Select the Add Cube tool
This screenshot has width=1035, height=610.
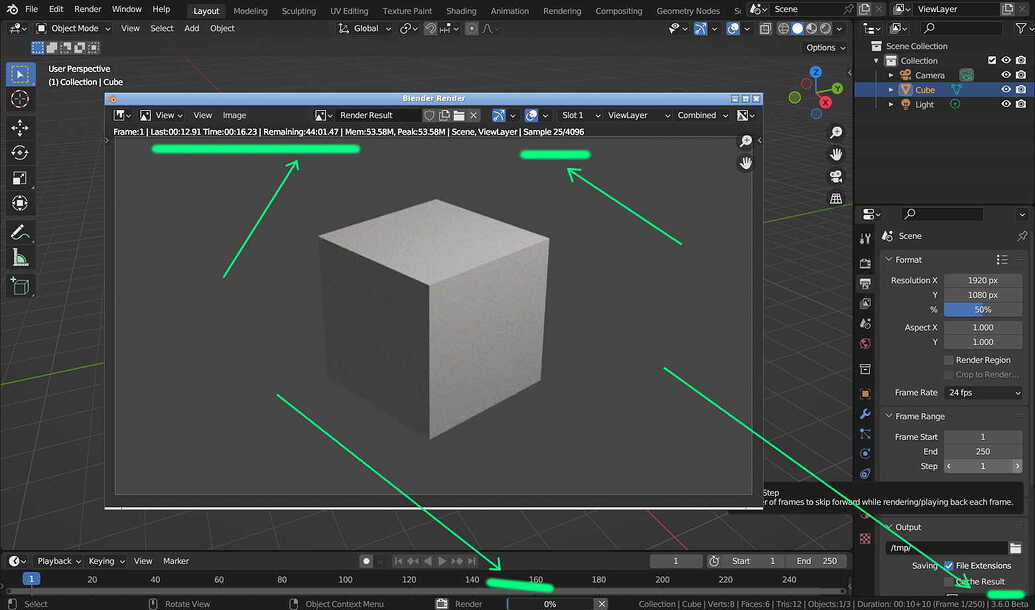pyautogui.click(x=20, y=287)
